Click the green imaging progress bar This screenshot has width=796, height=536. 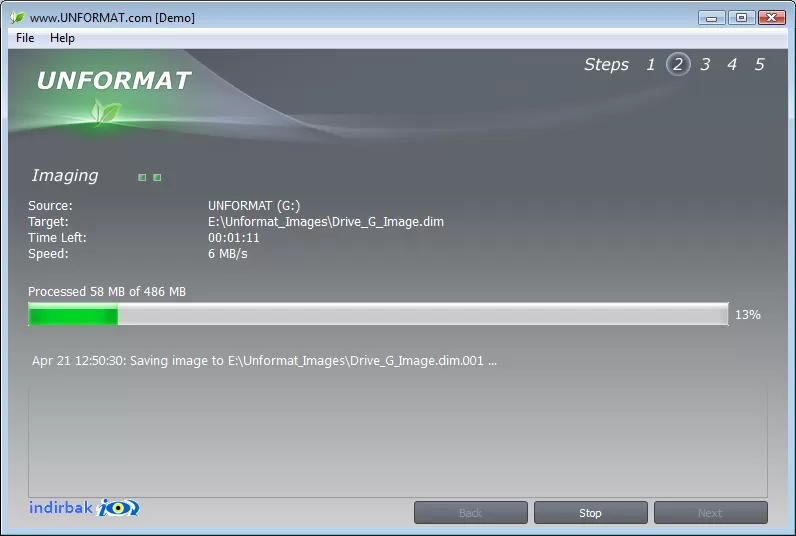378,314
